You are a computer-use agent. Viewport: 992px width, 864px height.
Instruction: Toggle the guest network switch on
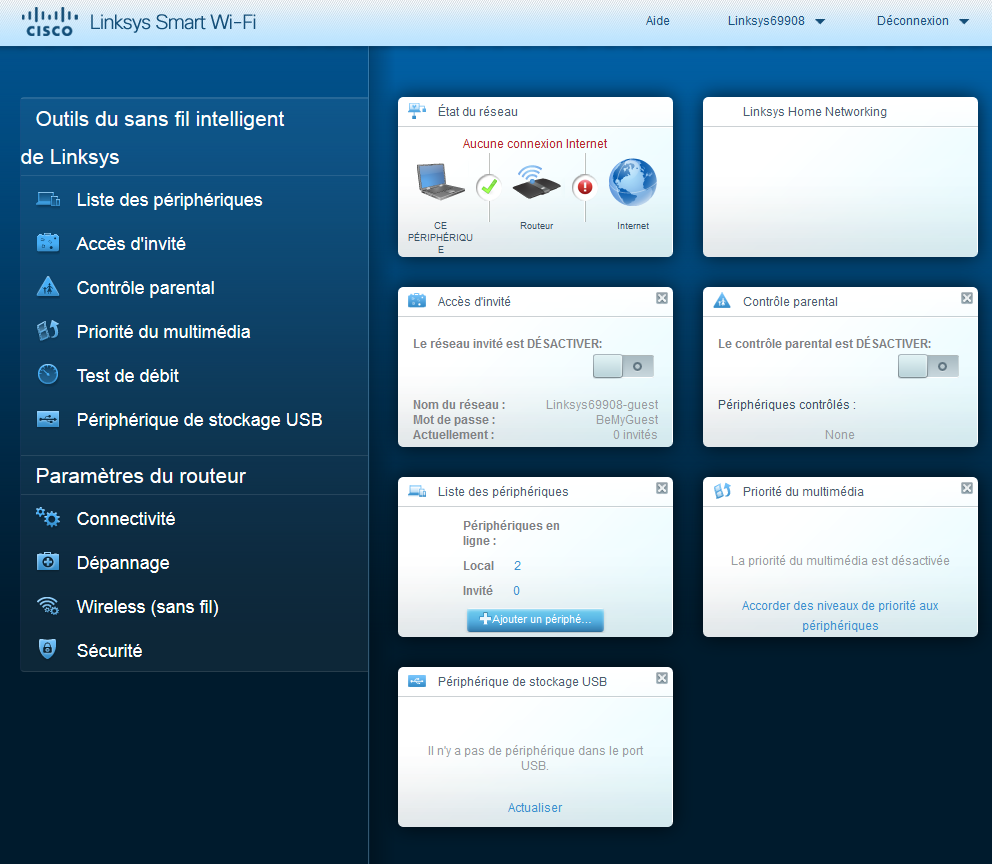coord(623,366)
